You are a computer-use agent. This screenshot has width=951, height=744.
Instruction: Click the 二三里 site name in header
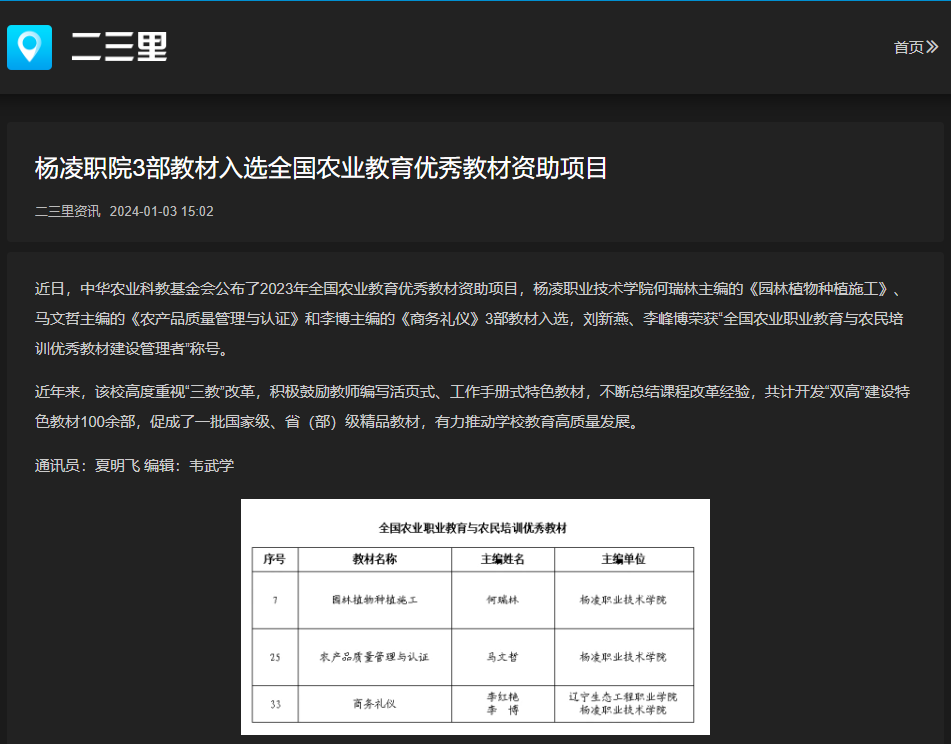point(119,47)
